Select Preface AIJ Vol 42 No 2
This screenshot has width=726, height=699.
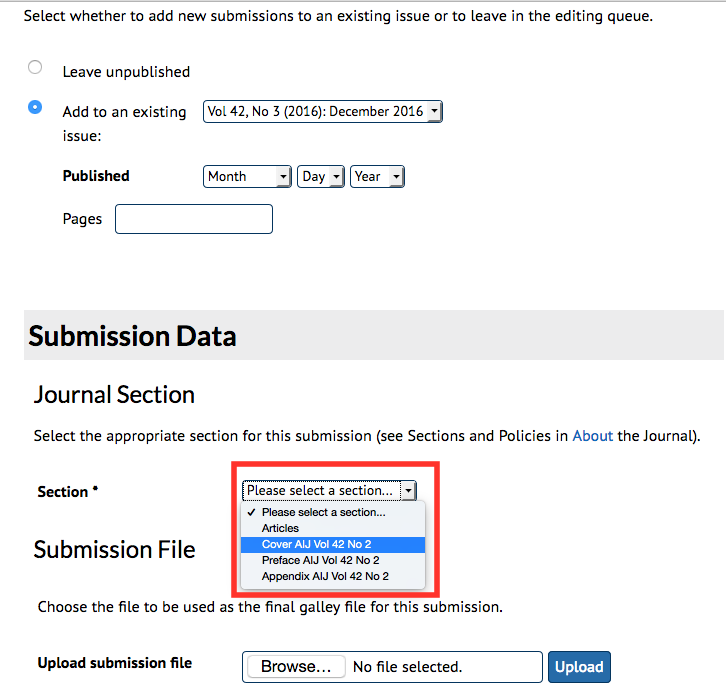point(320,560)
